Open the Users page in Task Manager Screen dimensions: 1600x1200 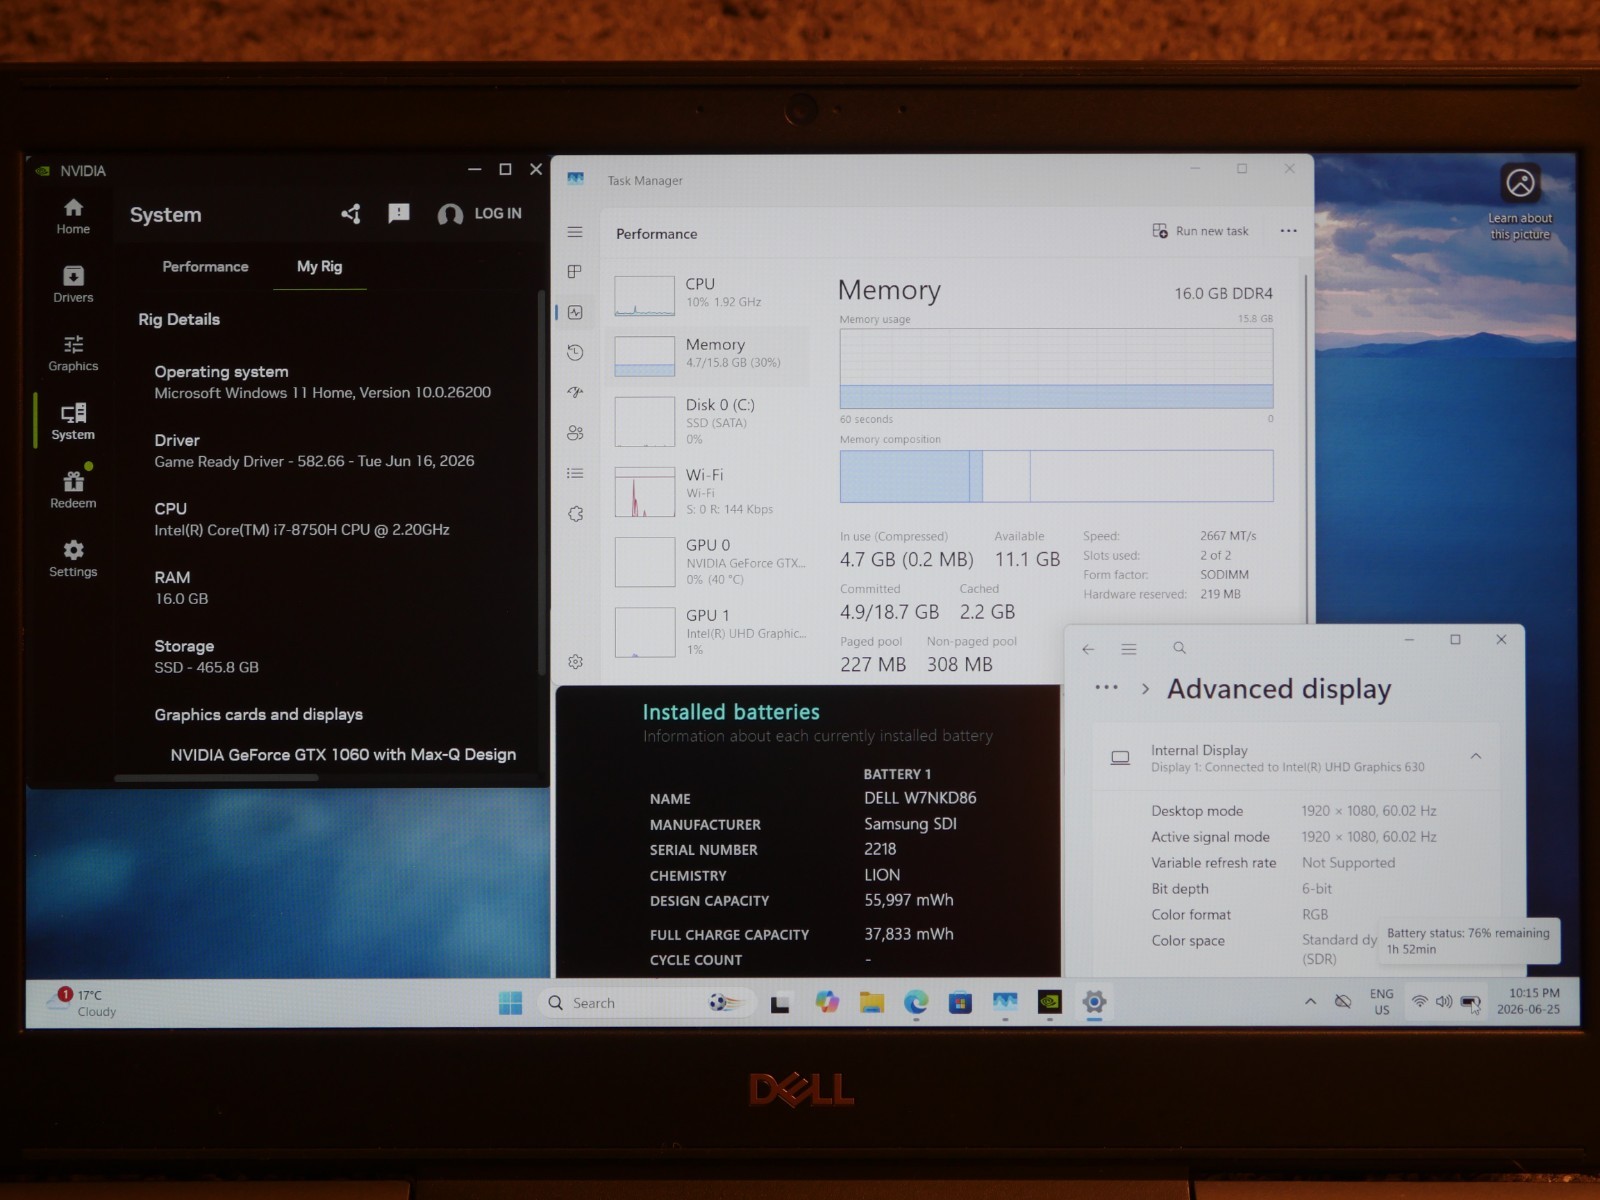click(575, 433)
